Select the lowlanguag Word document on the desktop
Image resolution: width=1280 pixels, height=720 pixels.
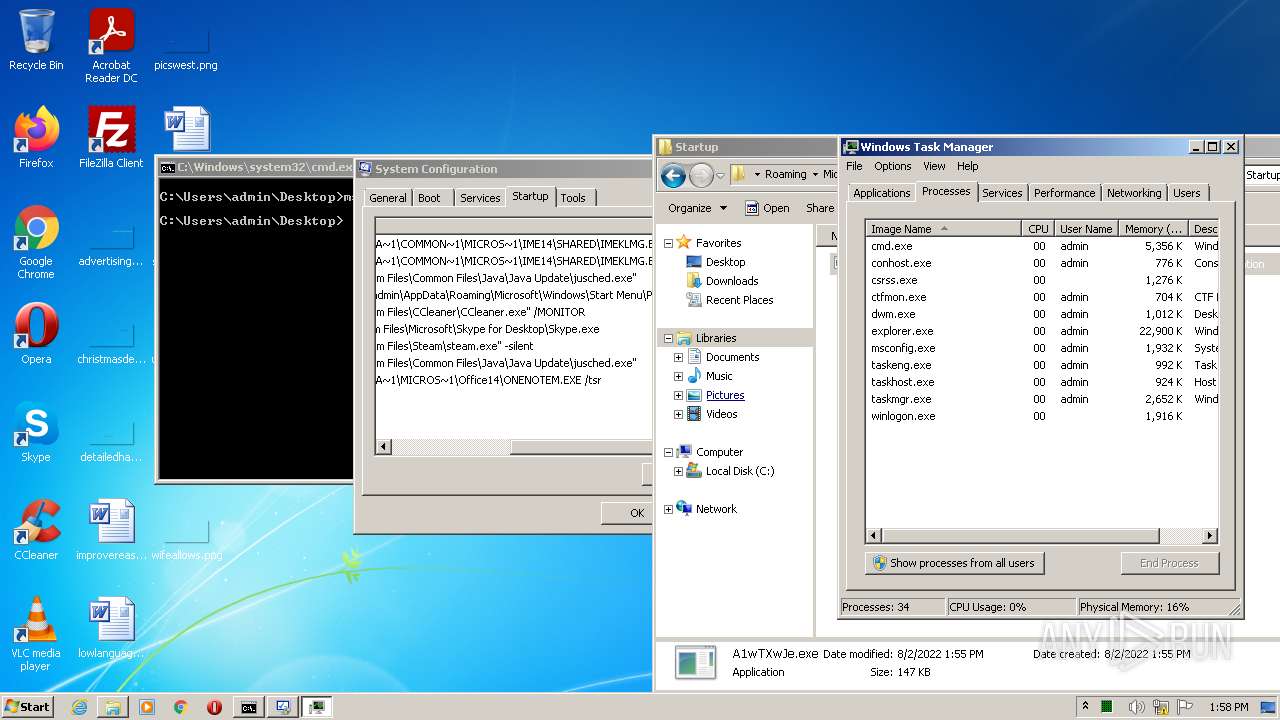111,628
